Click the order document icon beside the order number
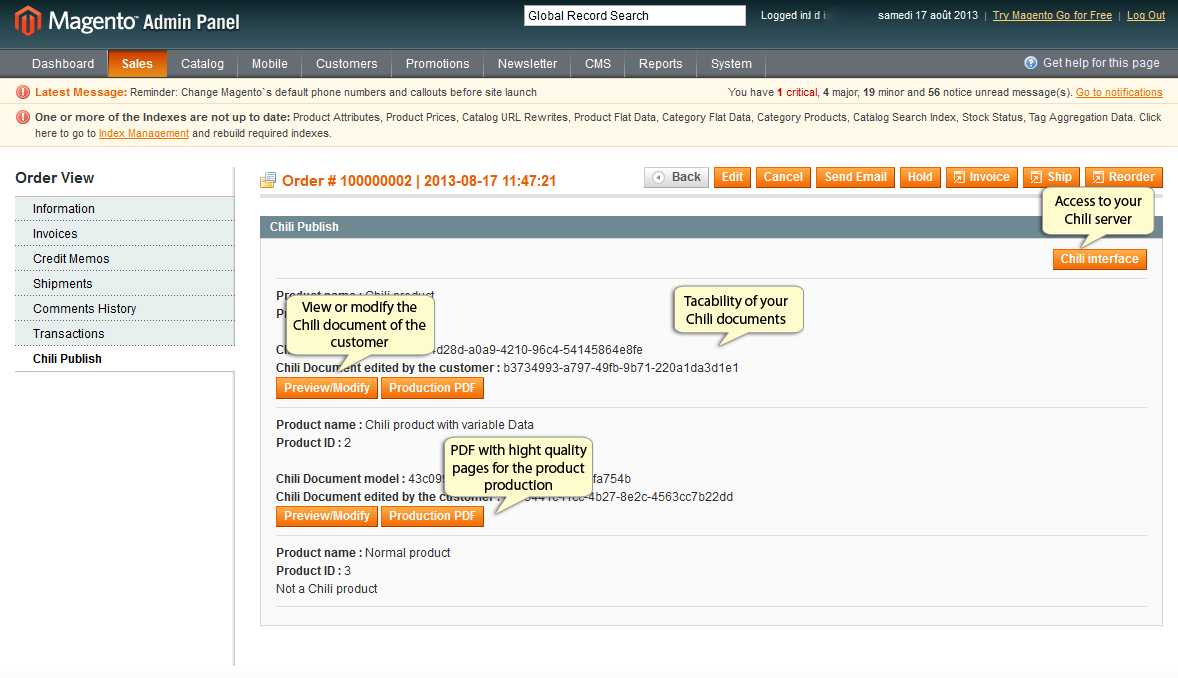This screenshot has height=678, width=1178. click(268, 180)
